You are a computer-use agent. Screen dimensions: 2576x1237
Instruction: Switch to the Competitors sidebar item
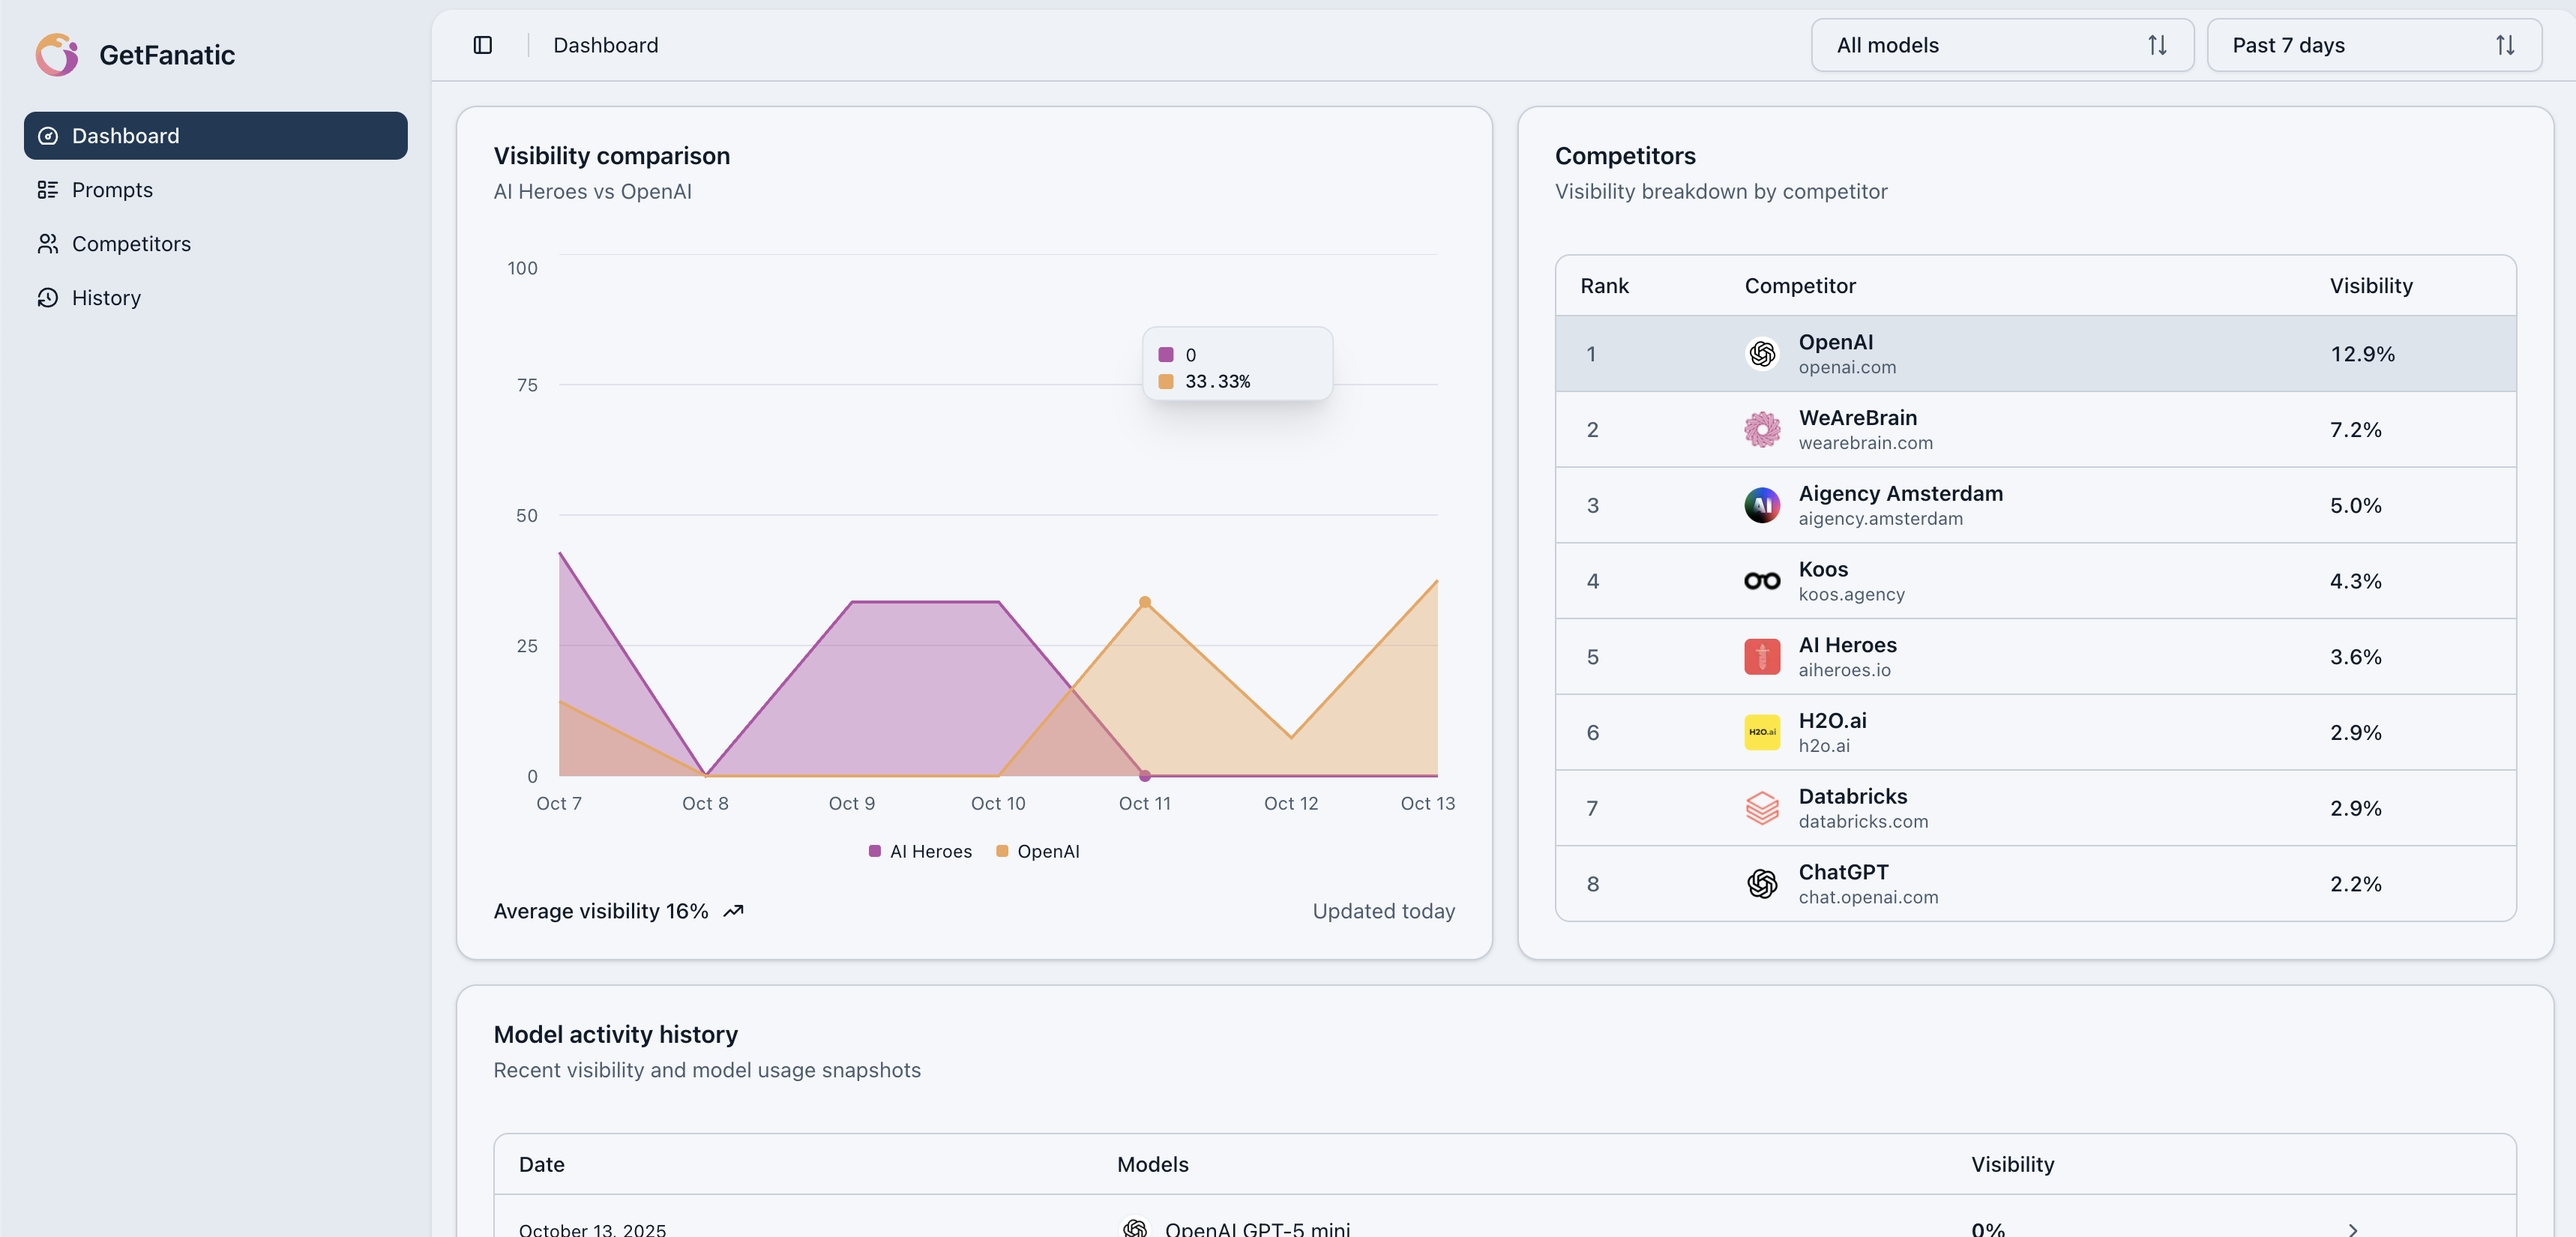tap(131, 243)
